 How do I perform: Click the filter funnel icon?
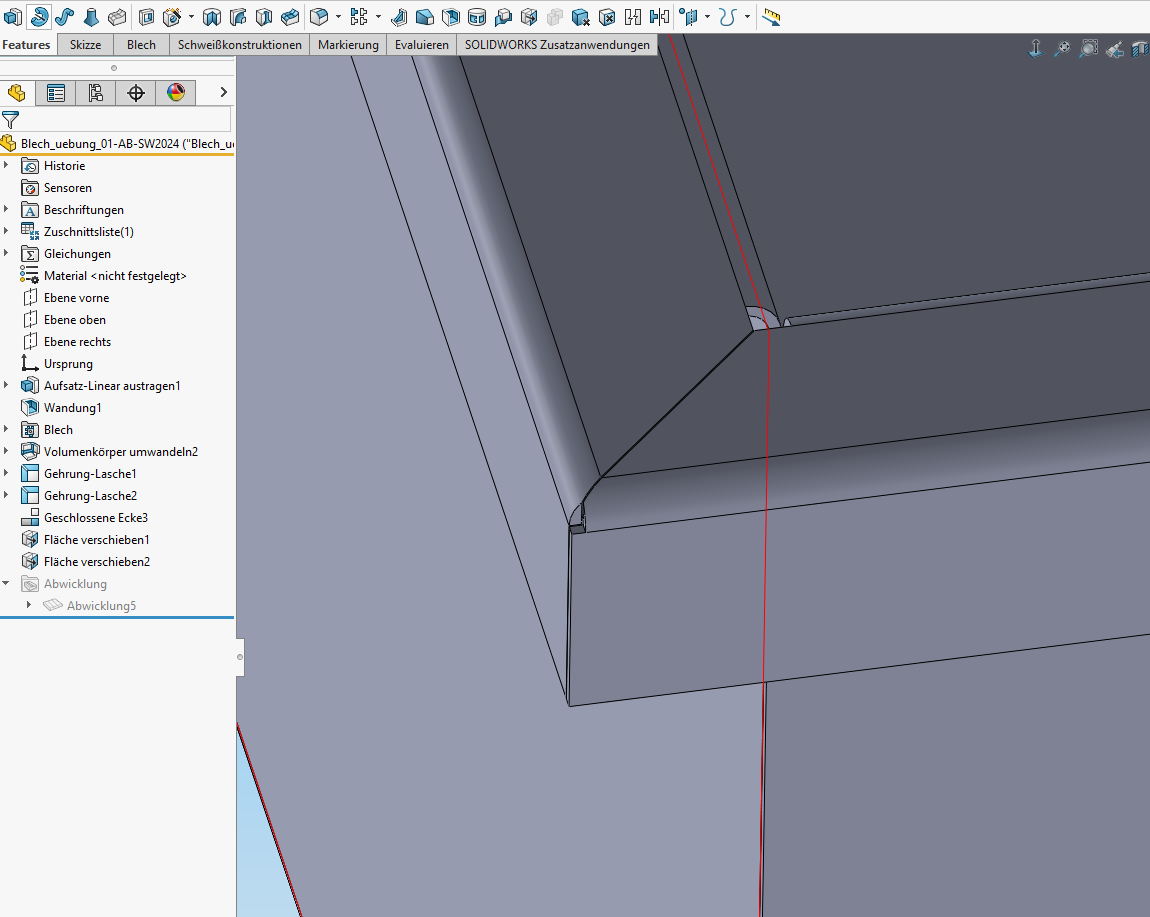point(11,119)
